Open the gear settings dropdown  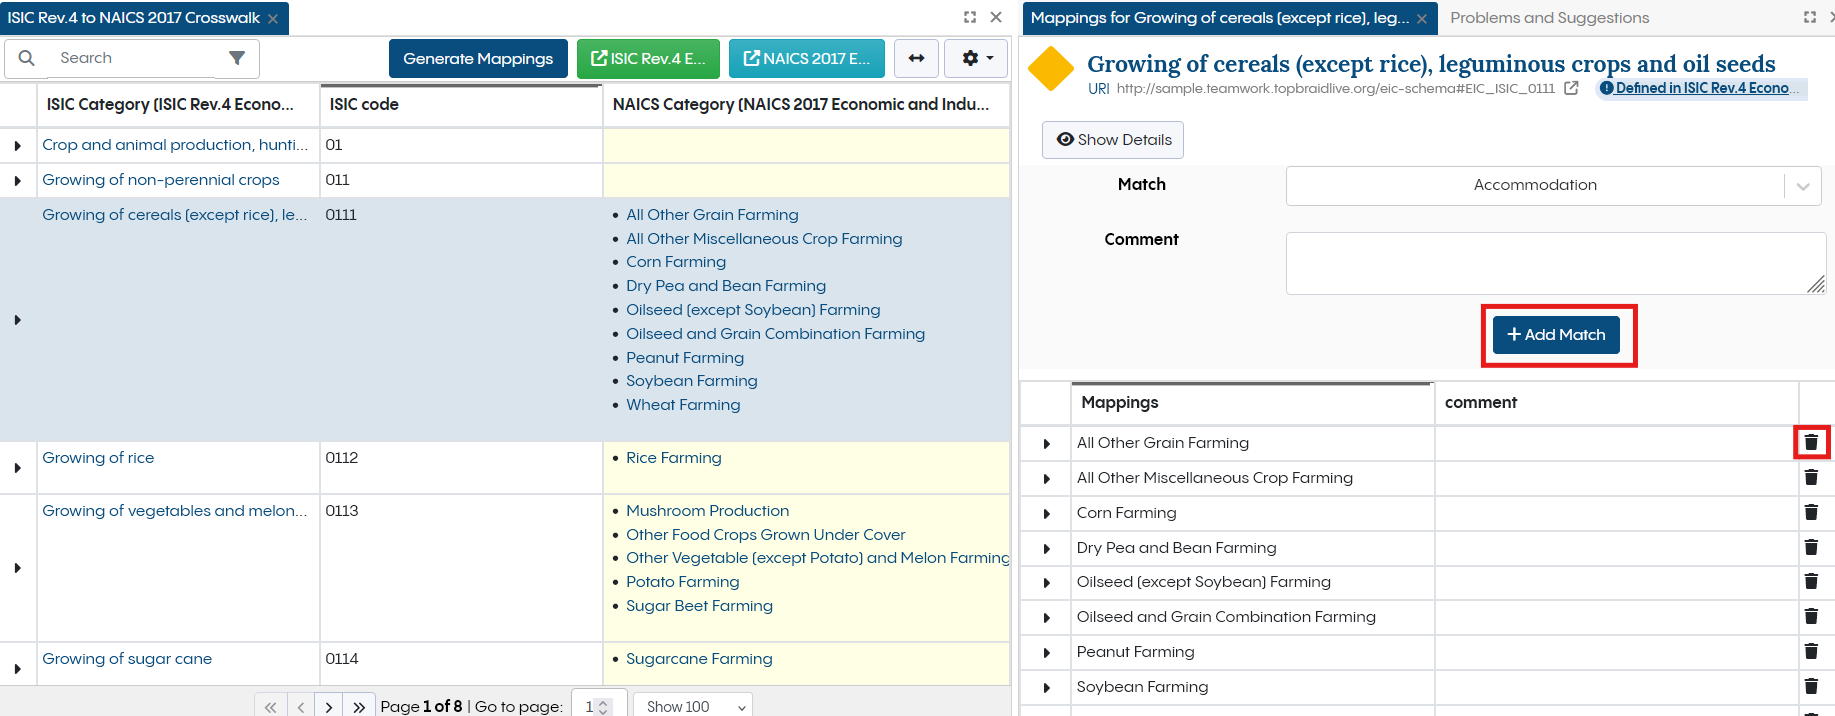click(x=977, y=59)
